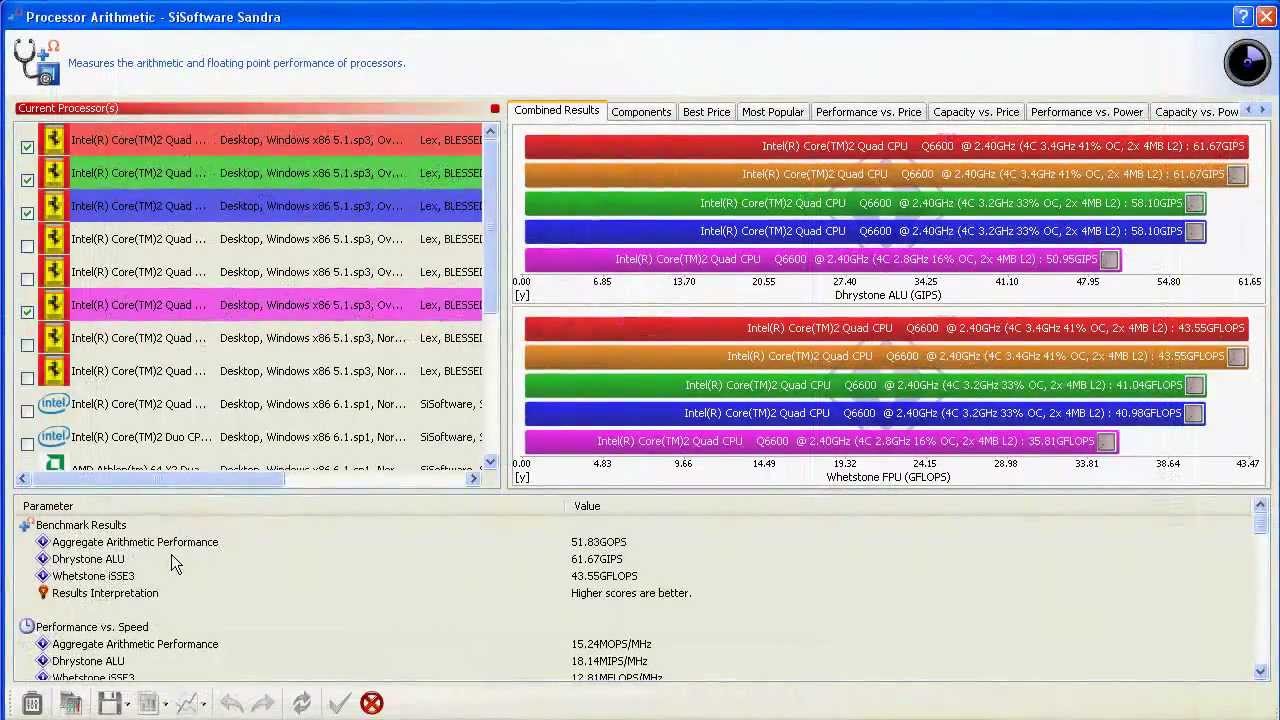Screen dimensions: 1280x720
Task: Open help with the question mark button
Action: (1242, 16)
